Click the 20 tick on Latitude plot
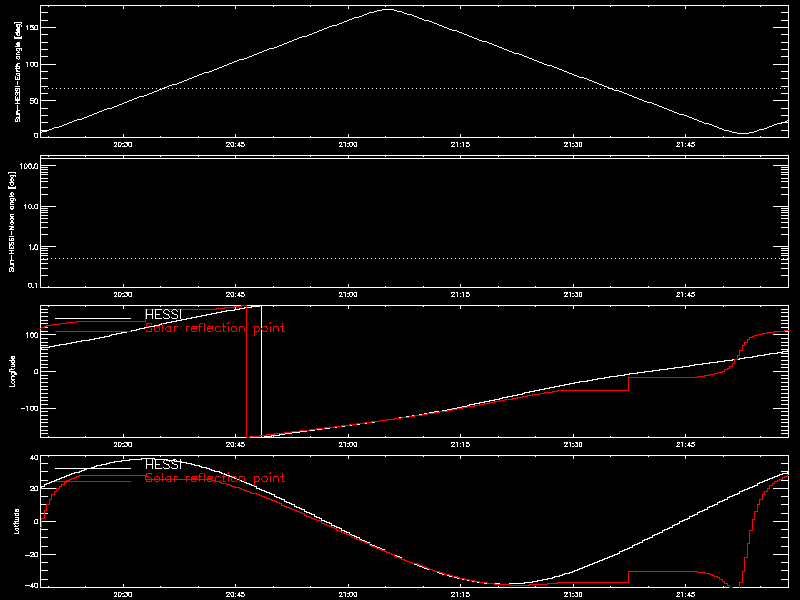 [34, 489]
